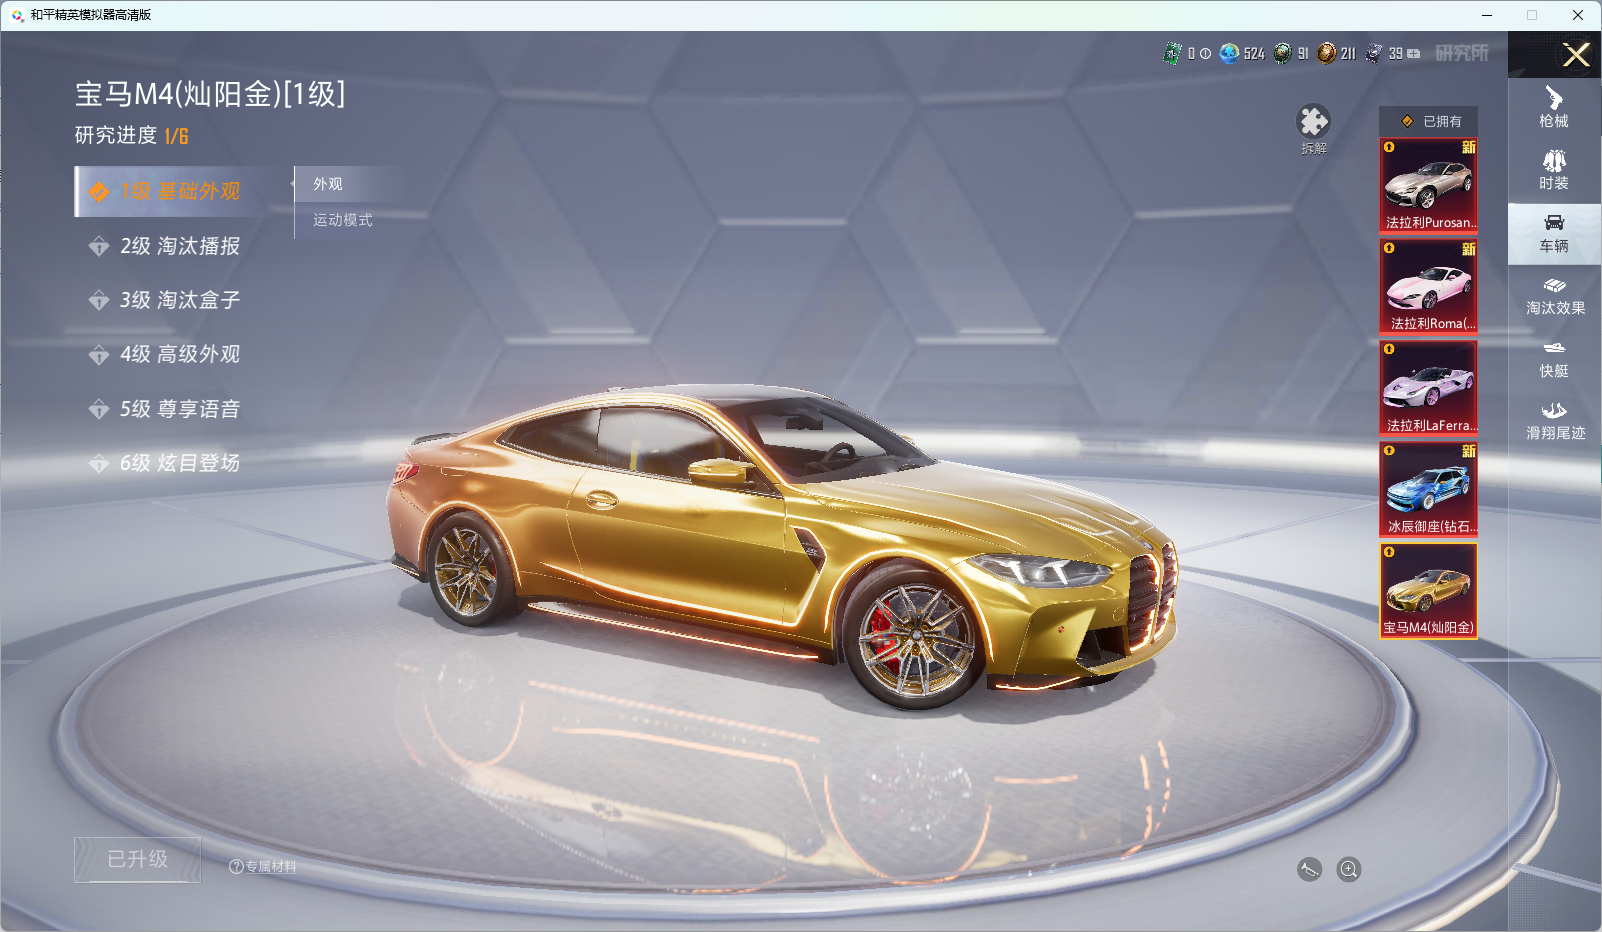Click the plus icon beside 39 currency
Image resolution: width=1602 pixels, height=932 pixels.
point(1414,54)
